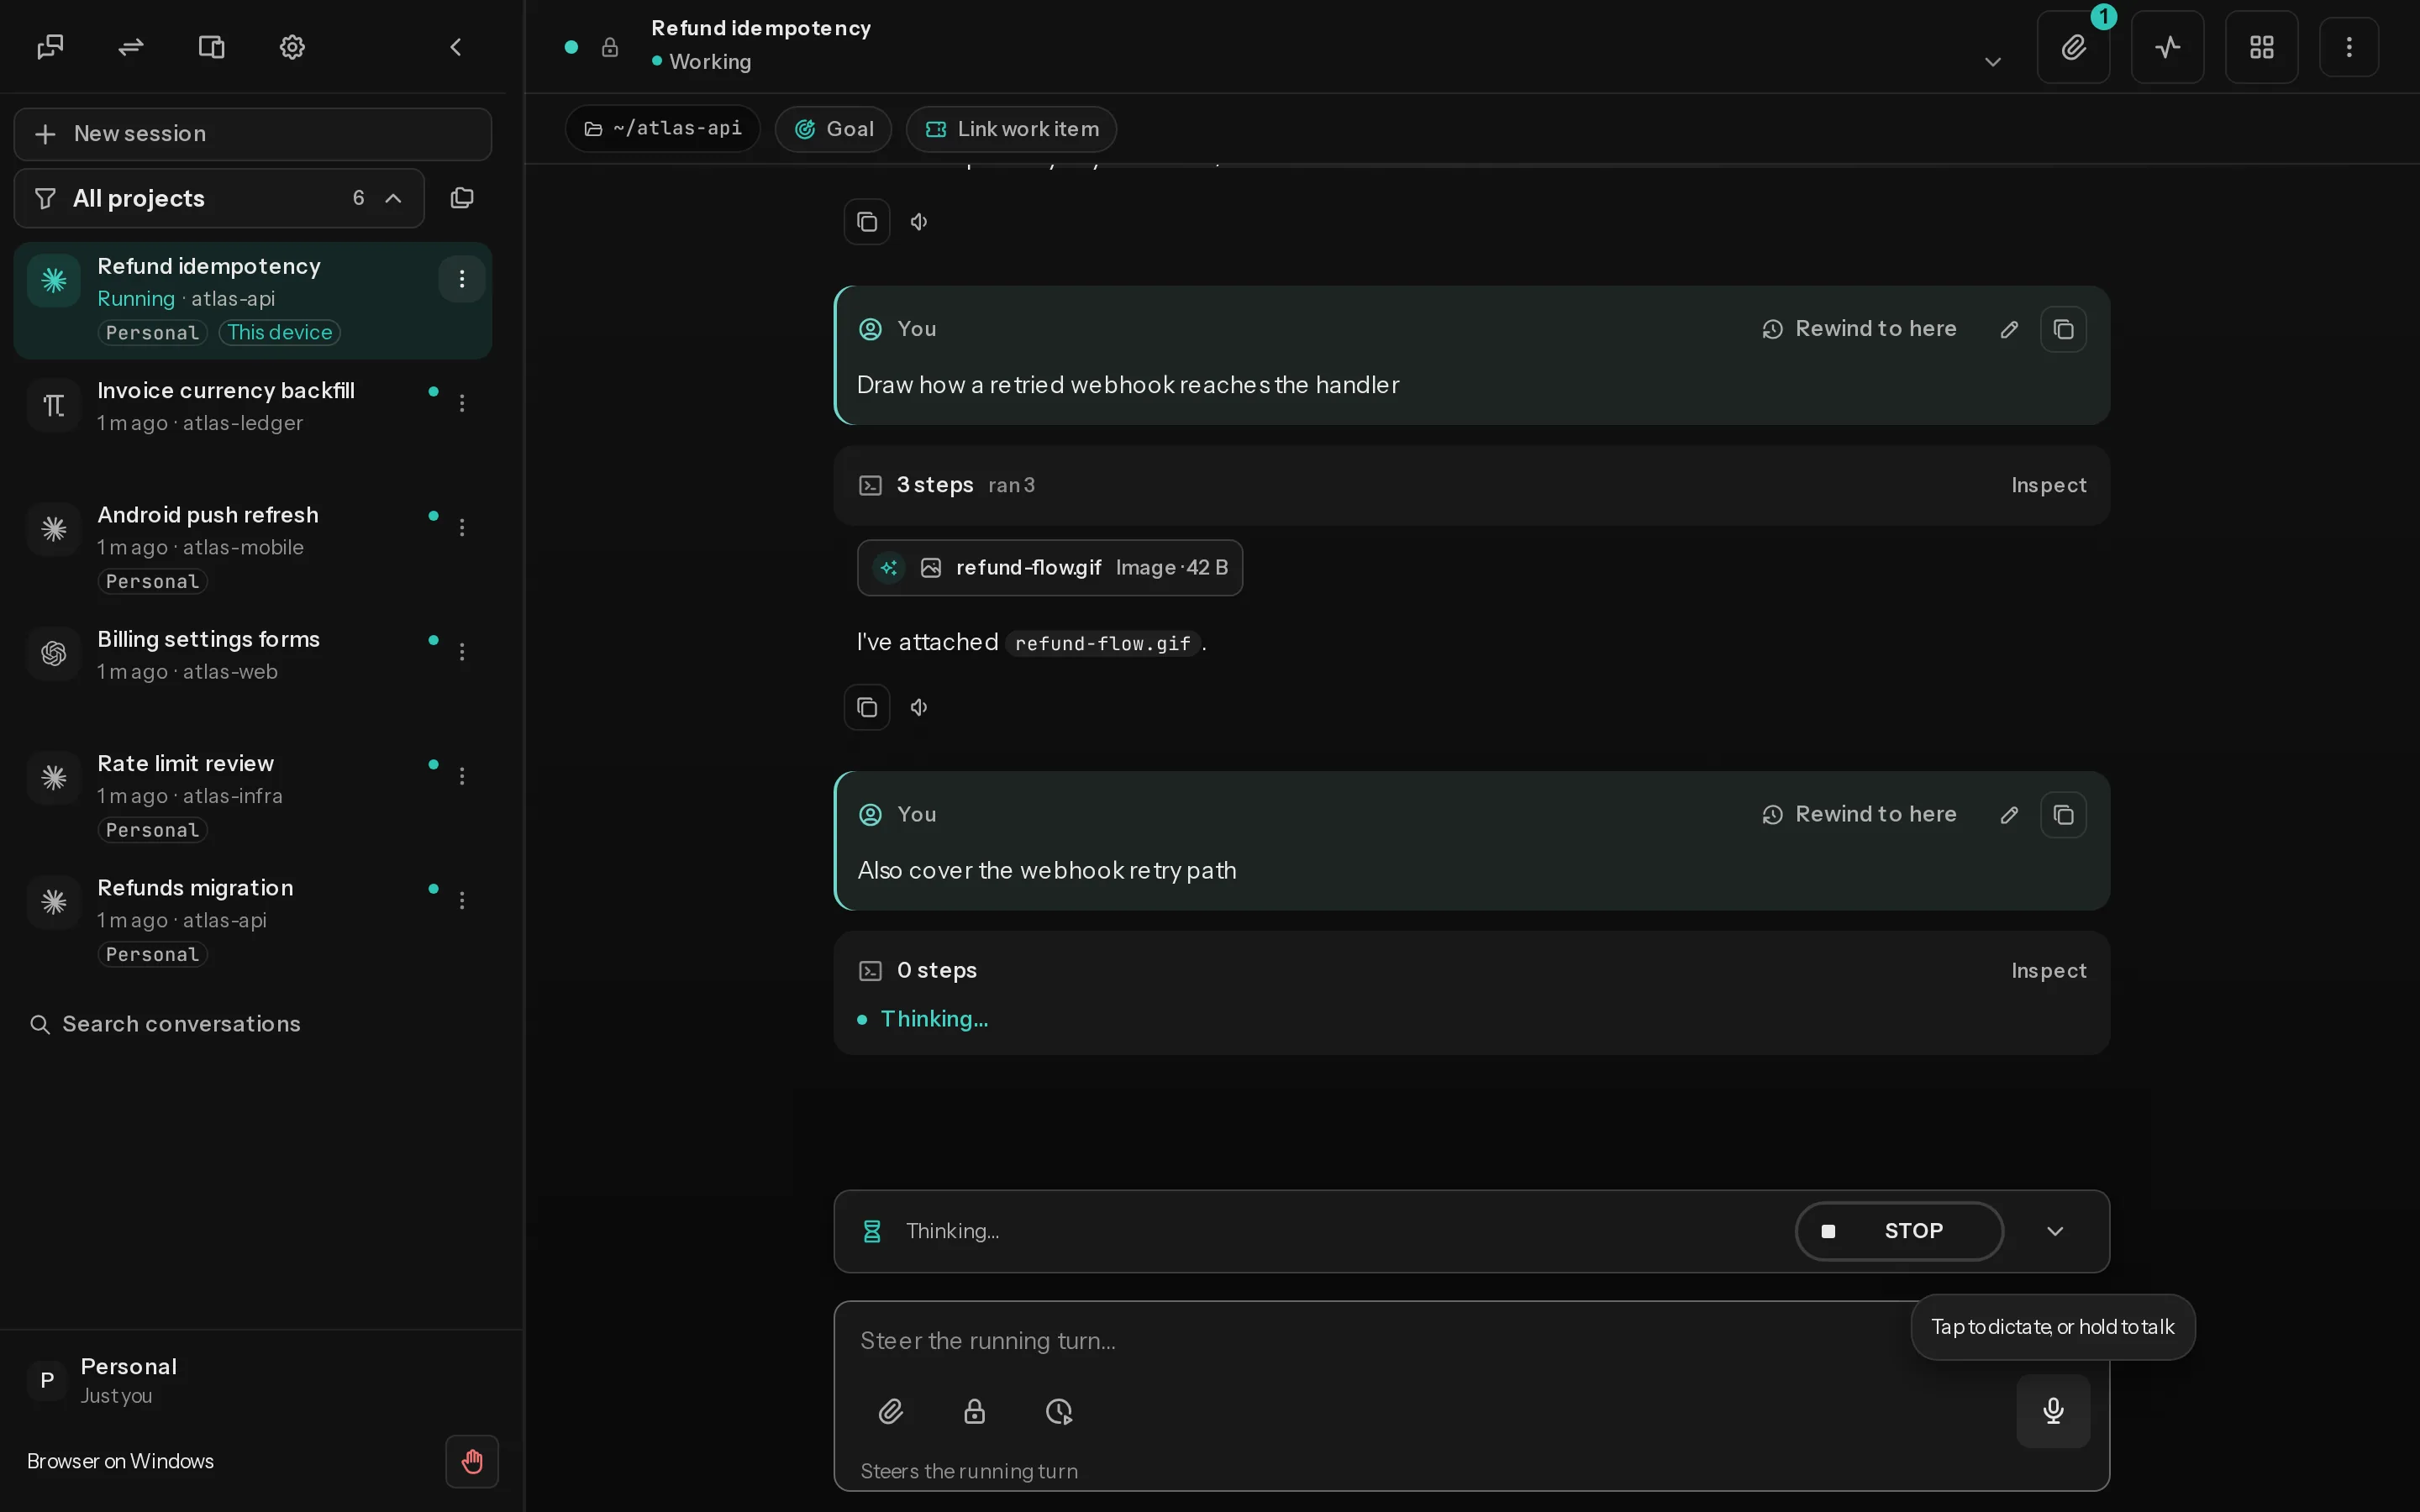The height and width of the screenshot is (1512, 2420).
Task: Open settings gear in sidebar header
Action: pos(292,47)
